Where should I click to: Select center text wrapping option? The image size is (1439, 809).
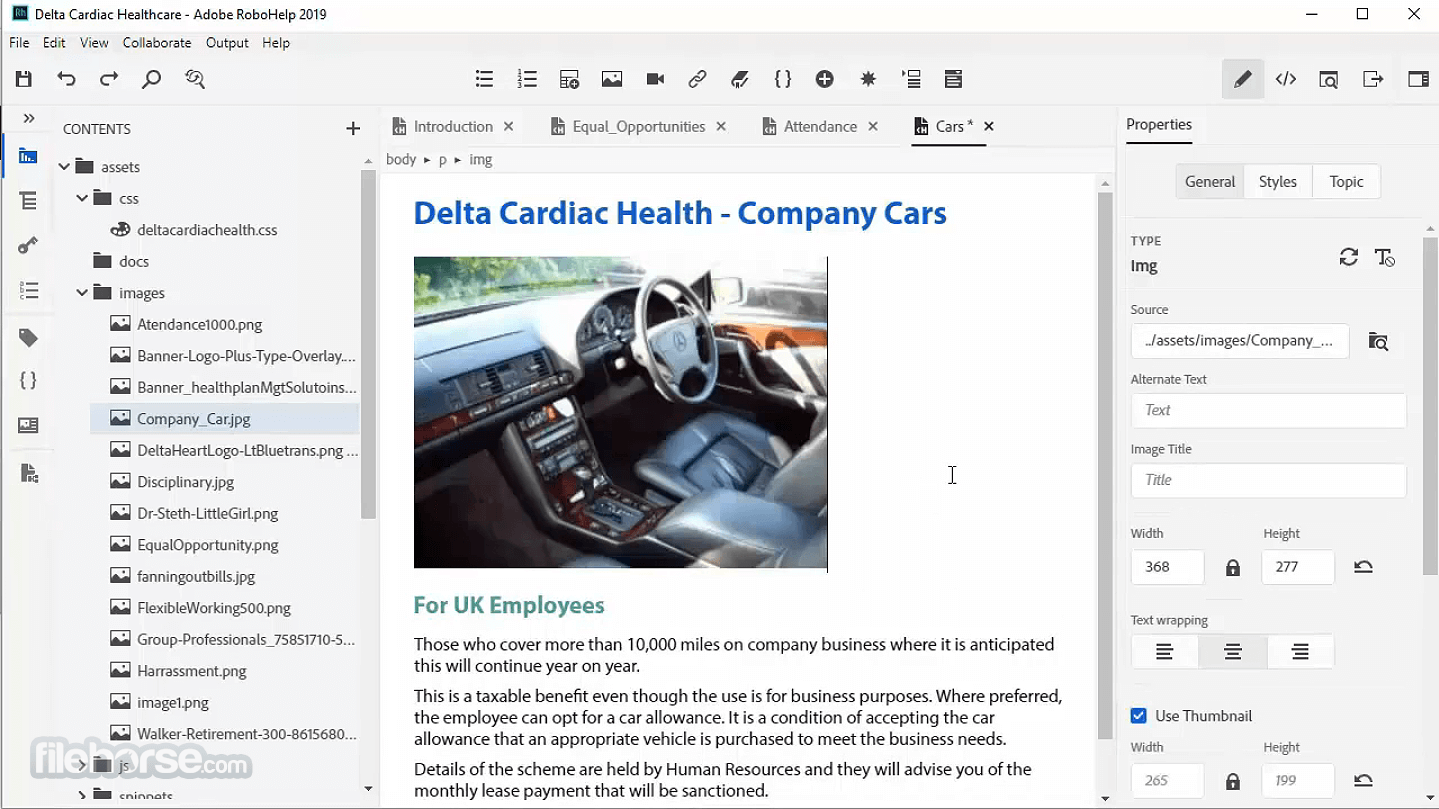tap(1232, 652)
